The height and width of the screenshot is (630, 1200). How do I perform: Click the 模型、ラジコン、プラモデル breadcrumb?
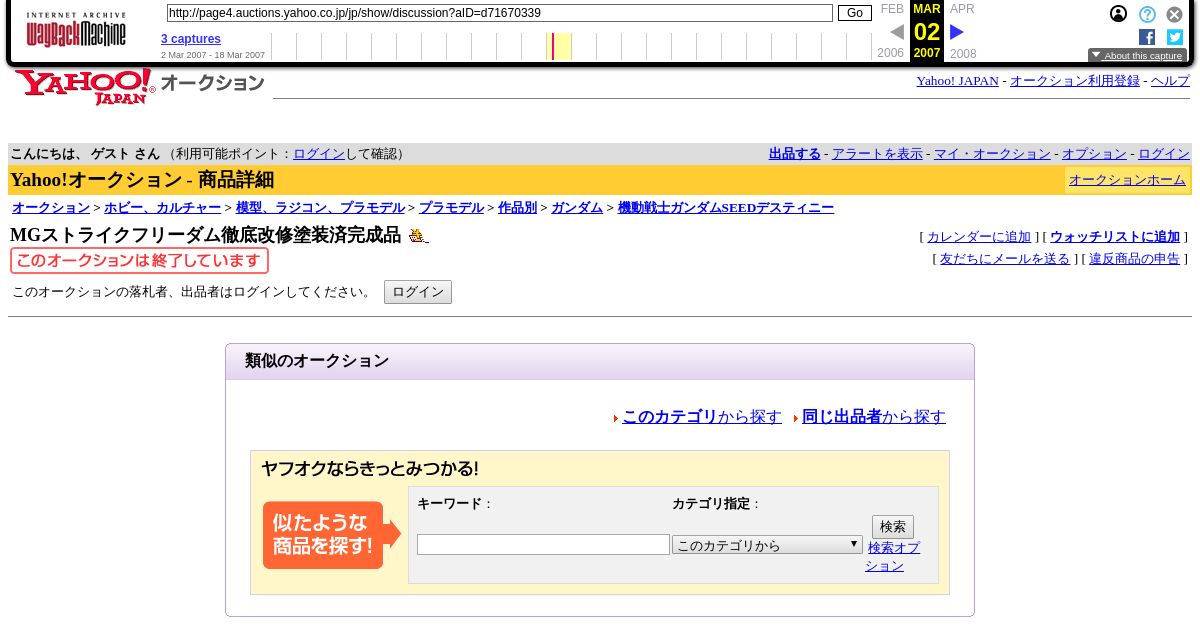click(x=320, y=208)
